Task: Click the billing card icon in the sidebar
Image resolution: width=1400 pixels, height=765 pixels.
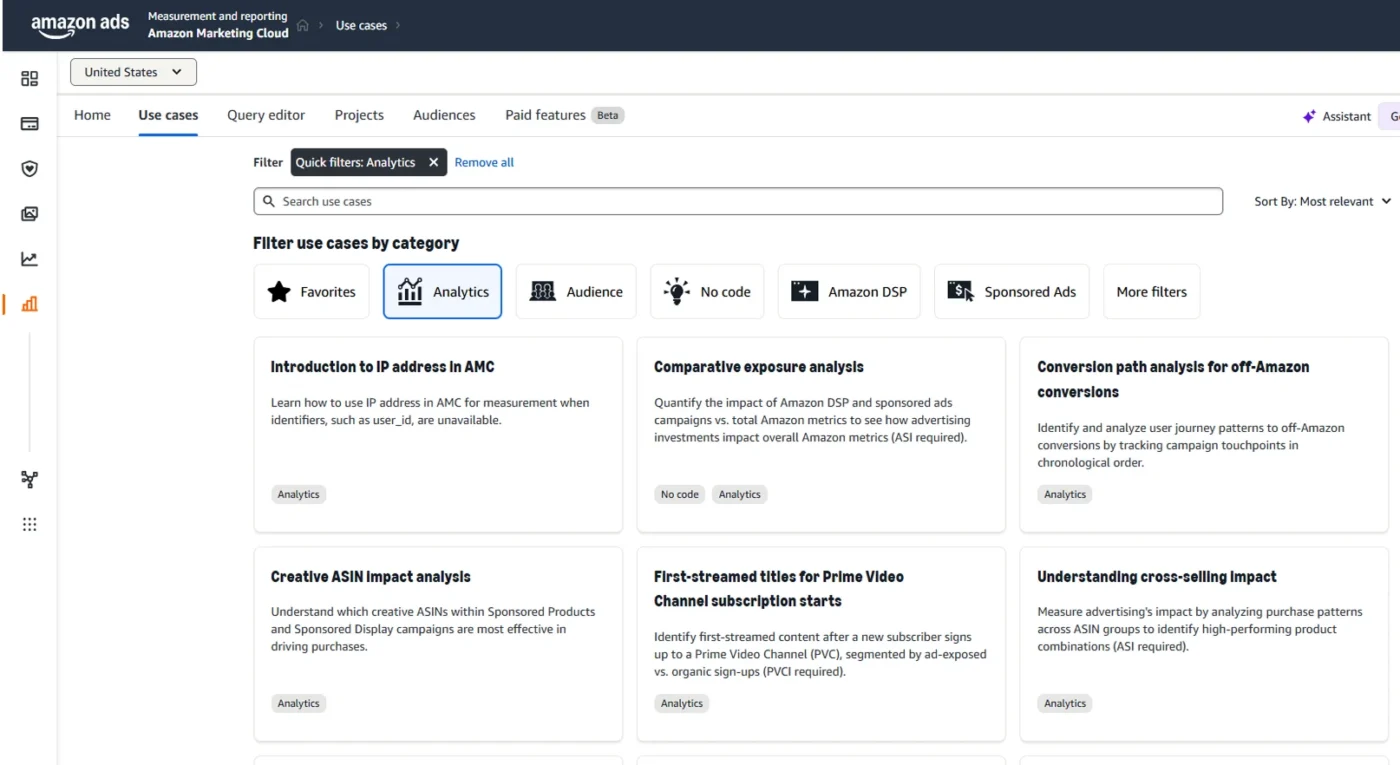Action: point(29,123)
